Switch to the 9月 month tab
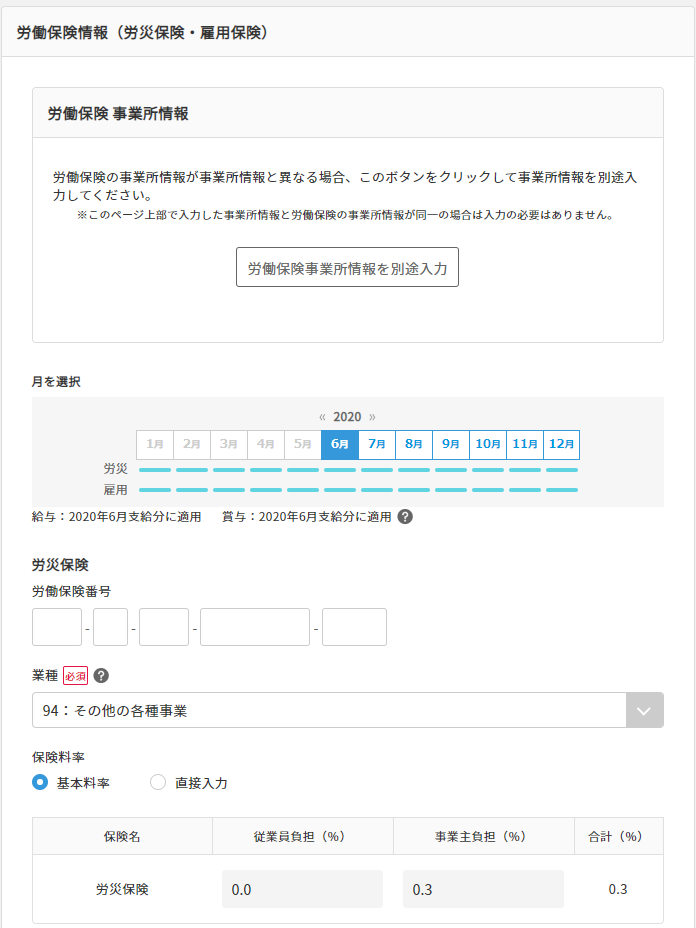Screen dimensions: 696x928 tap(451, 444)
